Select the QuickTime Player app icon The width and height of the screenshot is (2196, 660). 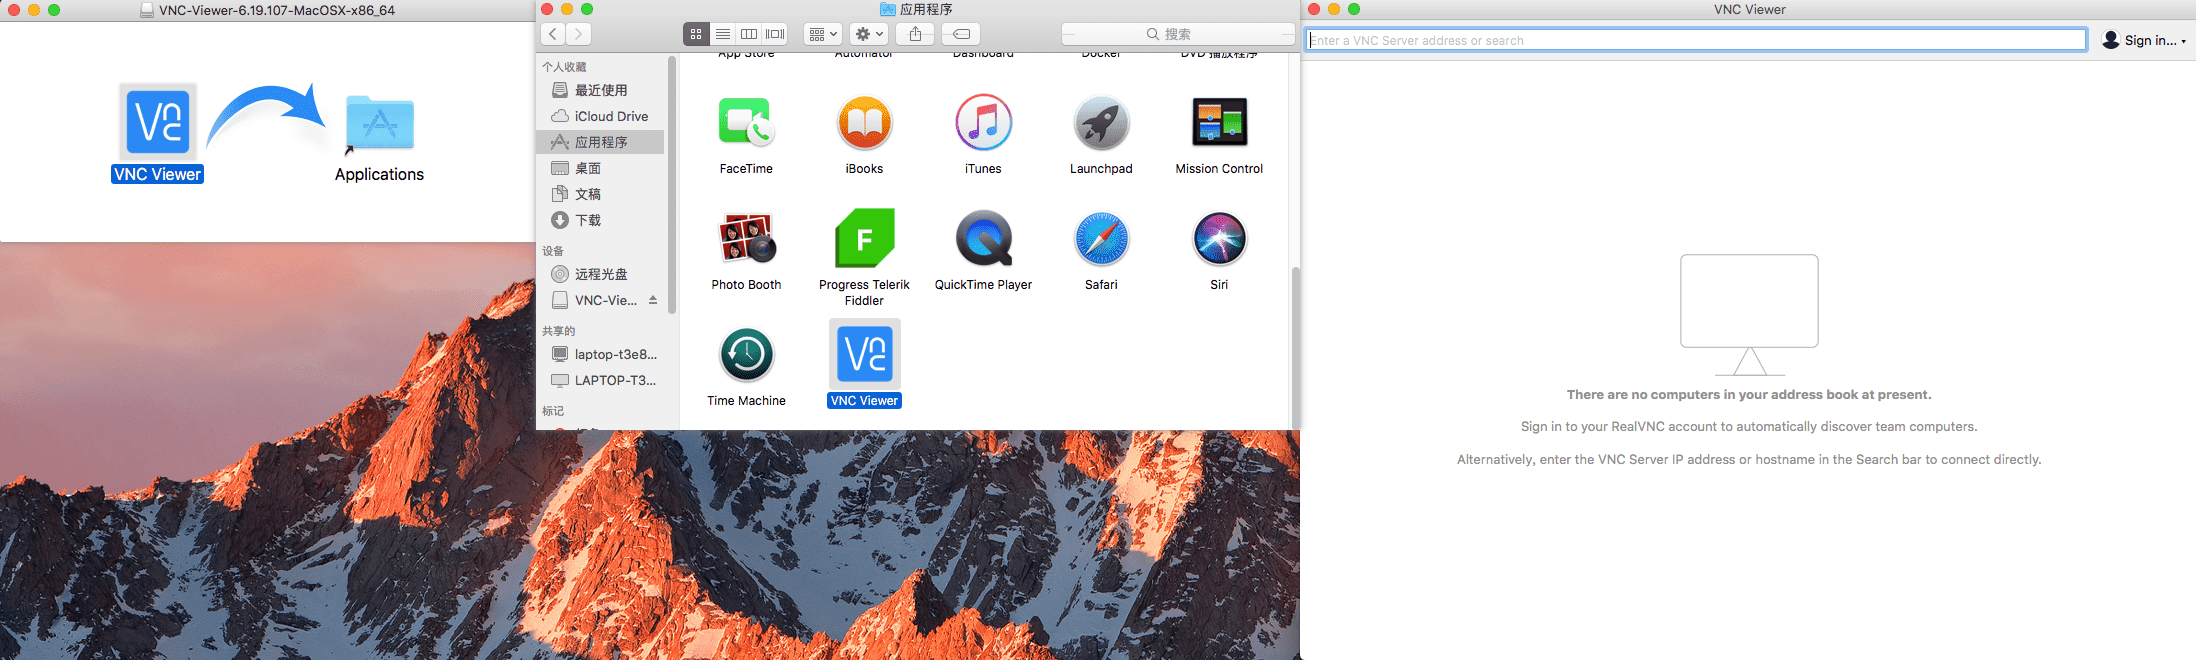[983, 239]
